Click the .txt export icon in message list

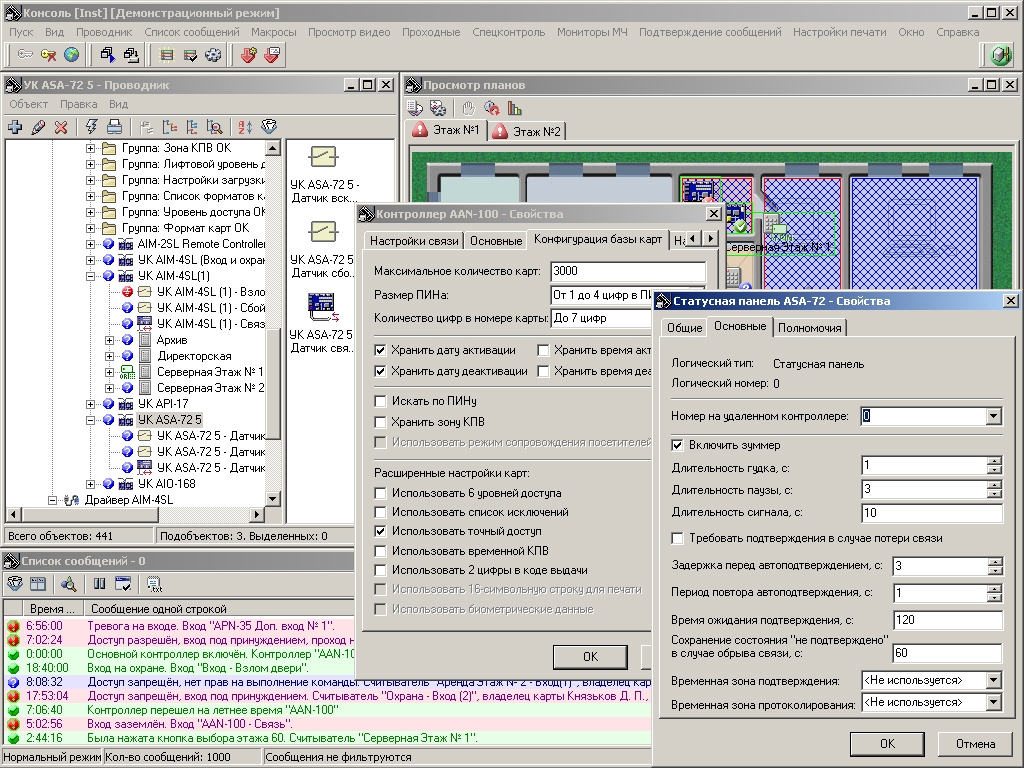[154, 584]
